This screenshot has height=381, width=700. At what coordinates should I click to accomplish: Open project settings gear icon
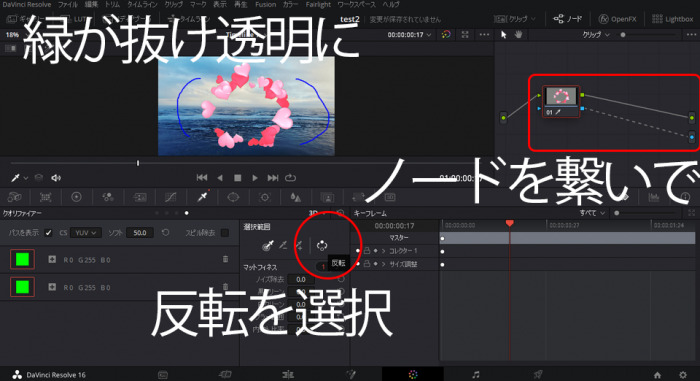683,375
